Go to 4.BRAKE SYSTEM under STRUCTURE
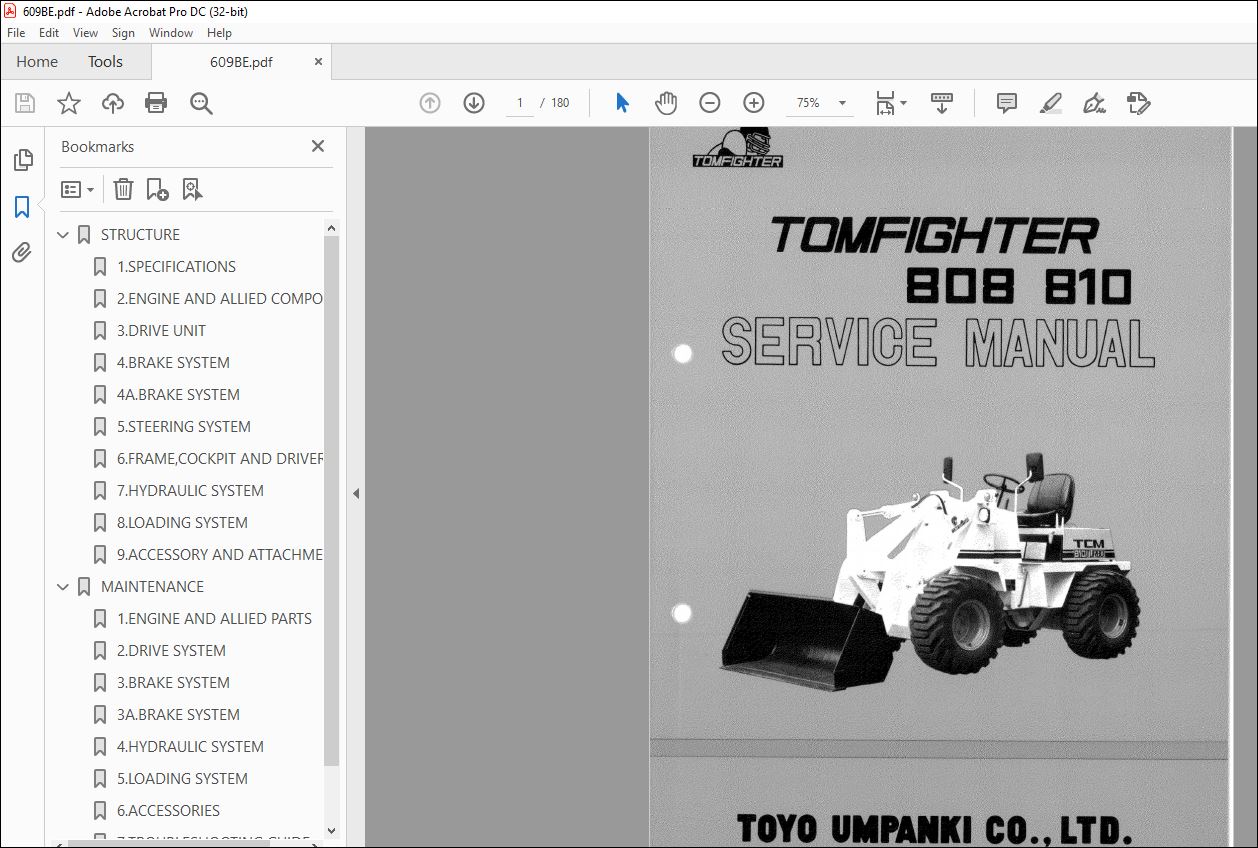Image resolution: width=1258 pixels, height=848 pixels. (x=173, y=363)
